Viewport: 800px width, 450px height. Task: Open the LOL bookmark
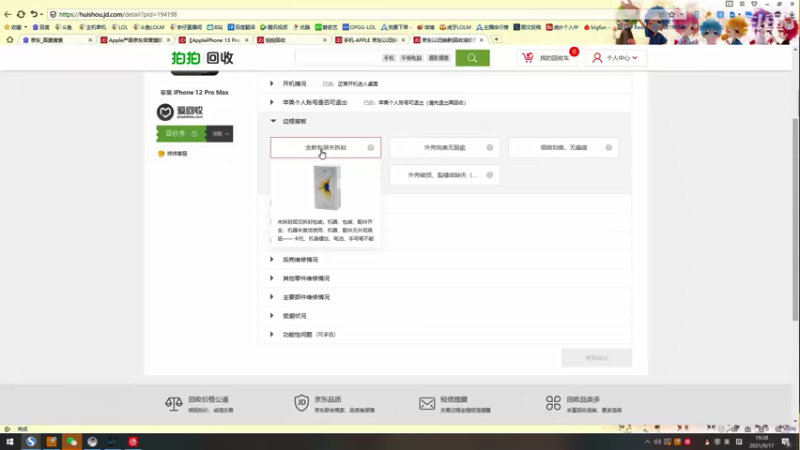tap(120, 27)
